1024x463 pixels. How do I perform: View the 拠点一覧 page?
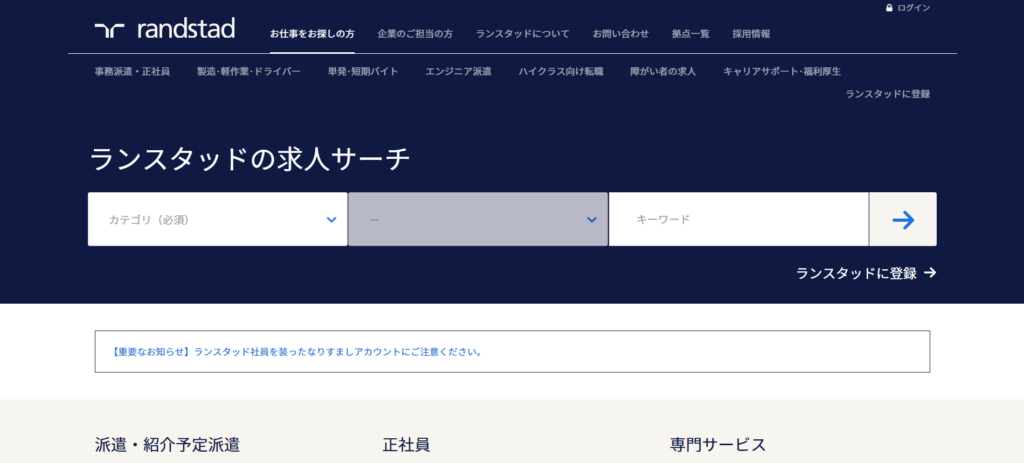tap(690, 34)
